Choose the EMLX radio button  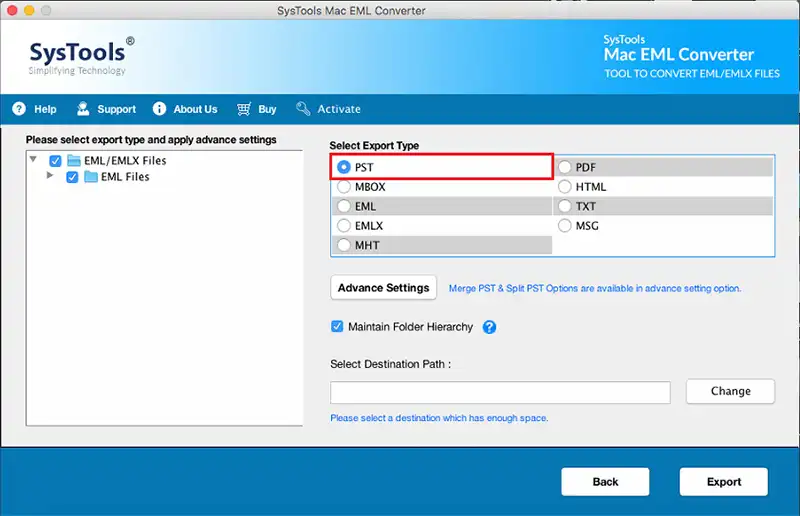pyautogui.click(x=344, y=226)
